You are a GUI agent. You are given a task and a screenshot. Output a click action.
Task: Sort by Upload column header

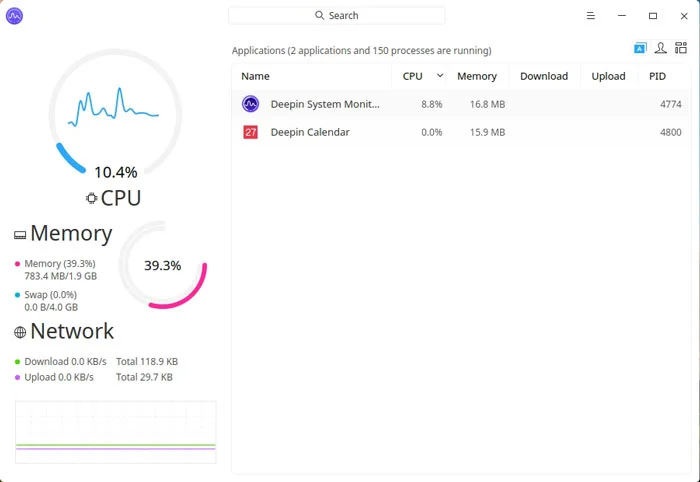(608, 76)
